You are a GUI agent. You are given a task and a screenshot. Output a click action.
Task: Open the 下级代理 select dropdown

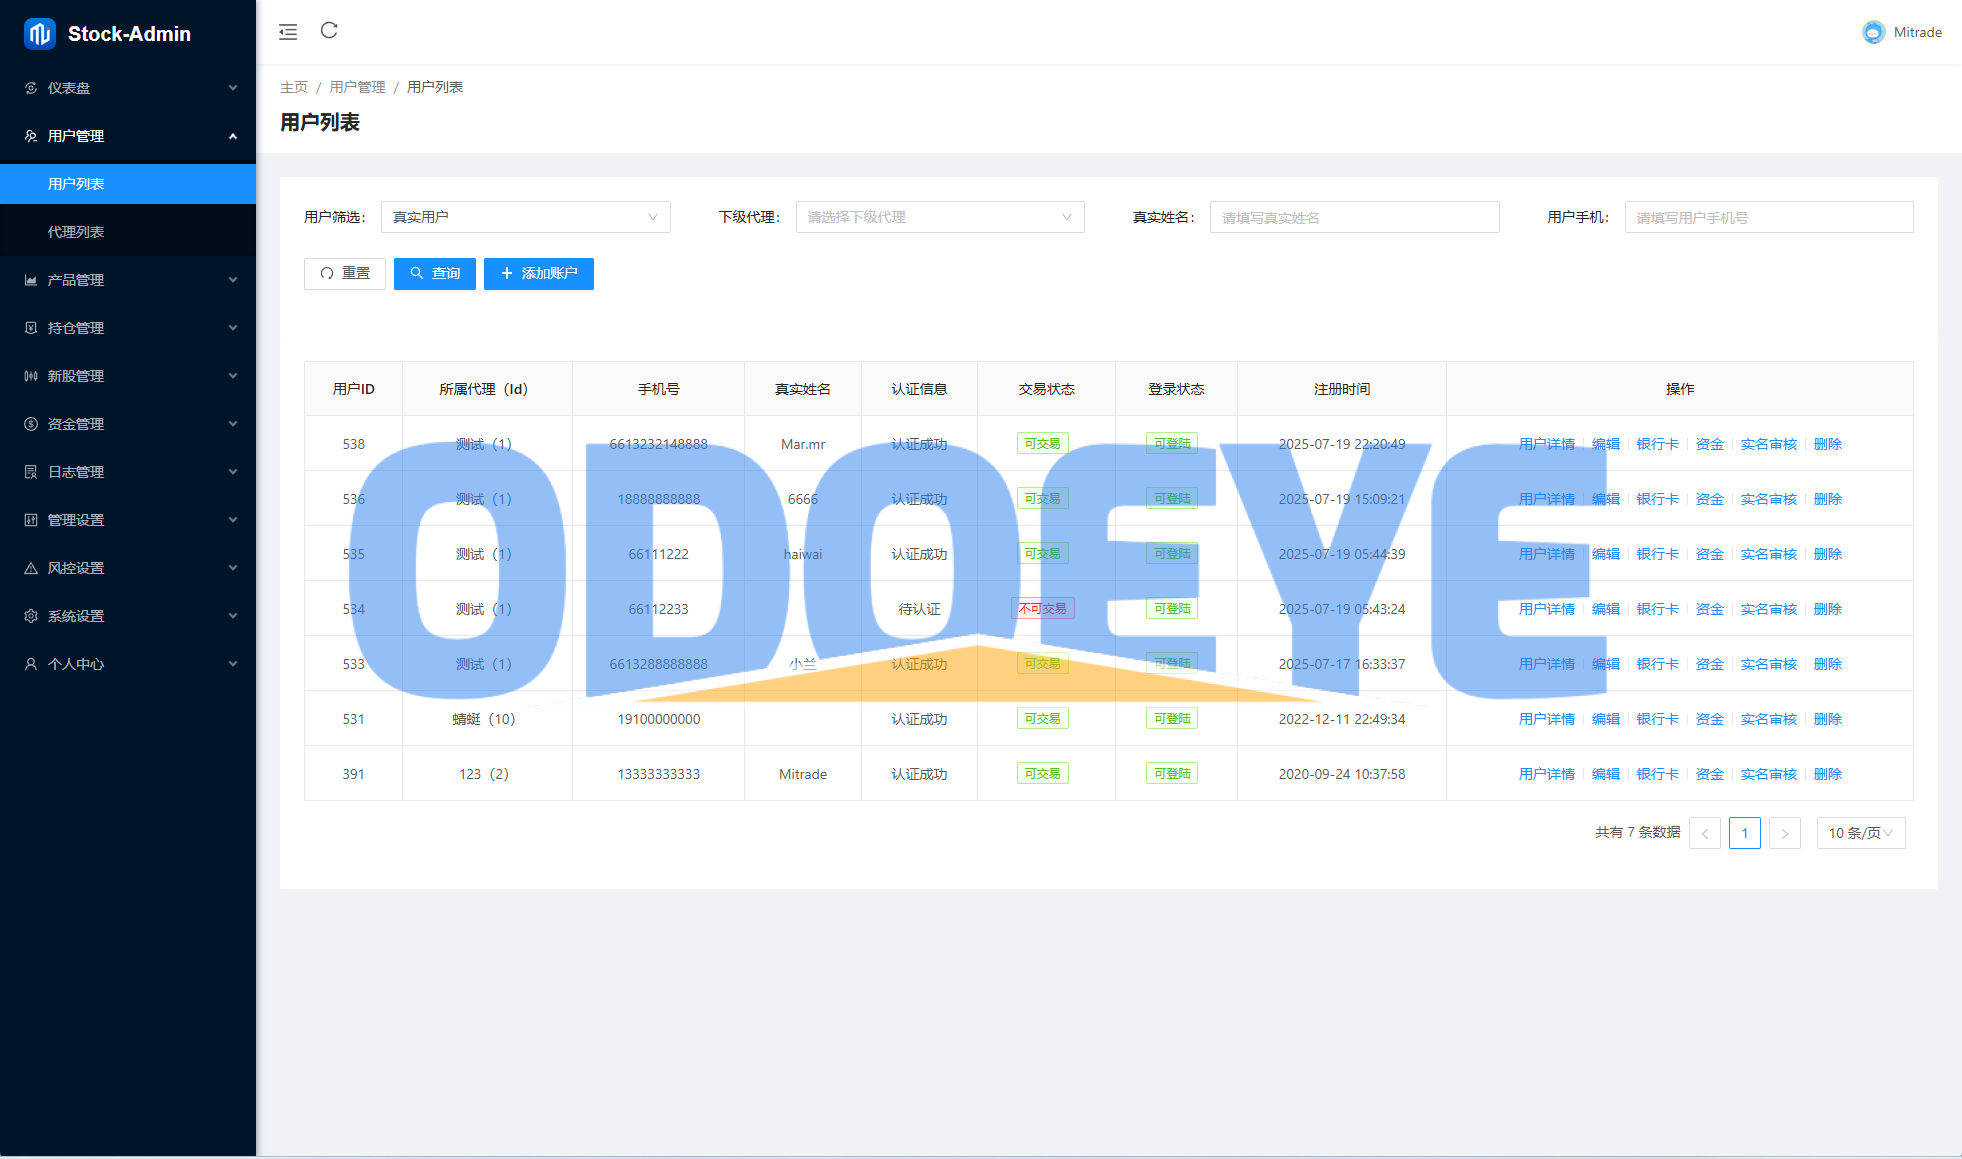[x=939, y=217]
